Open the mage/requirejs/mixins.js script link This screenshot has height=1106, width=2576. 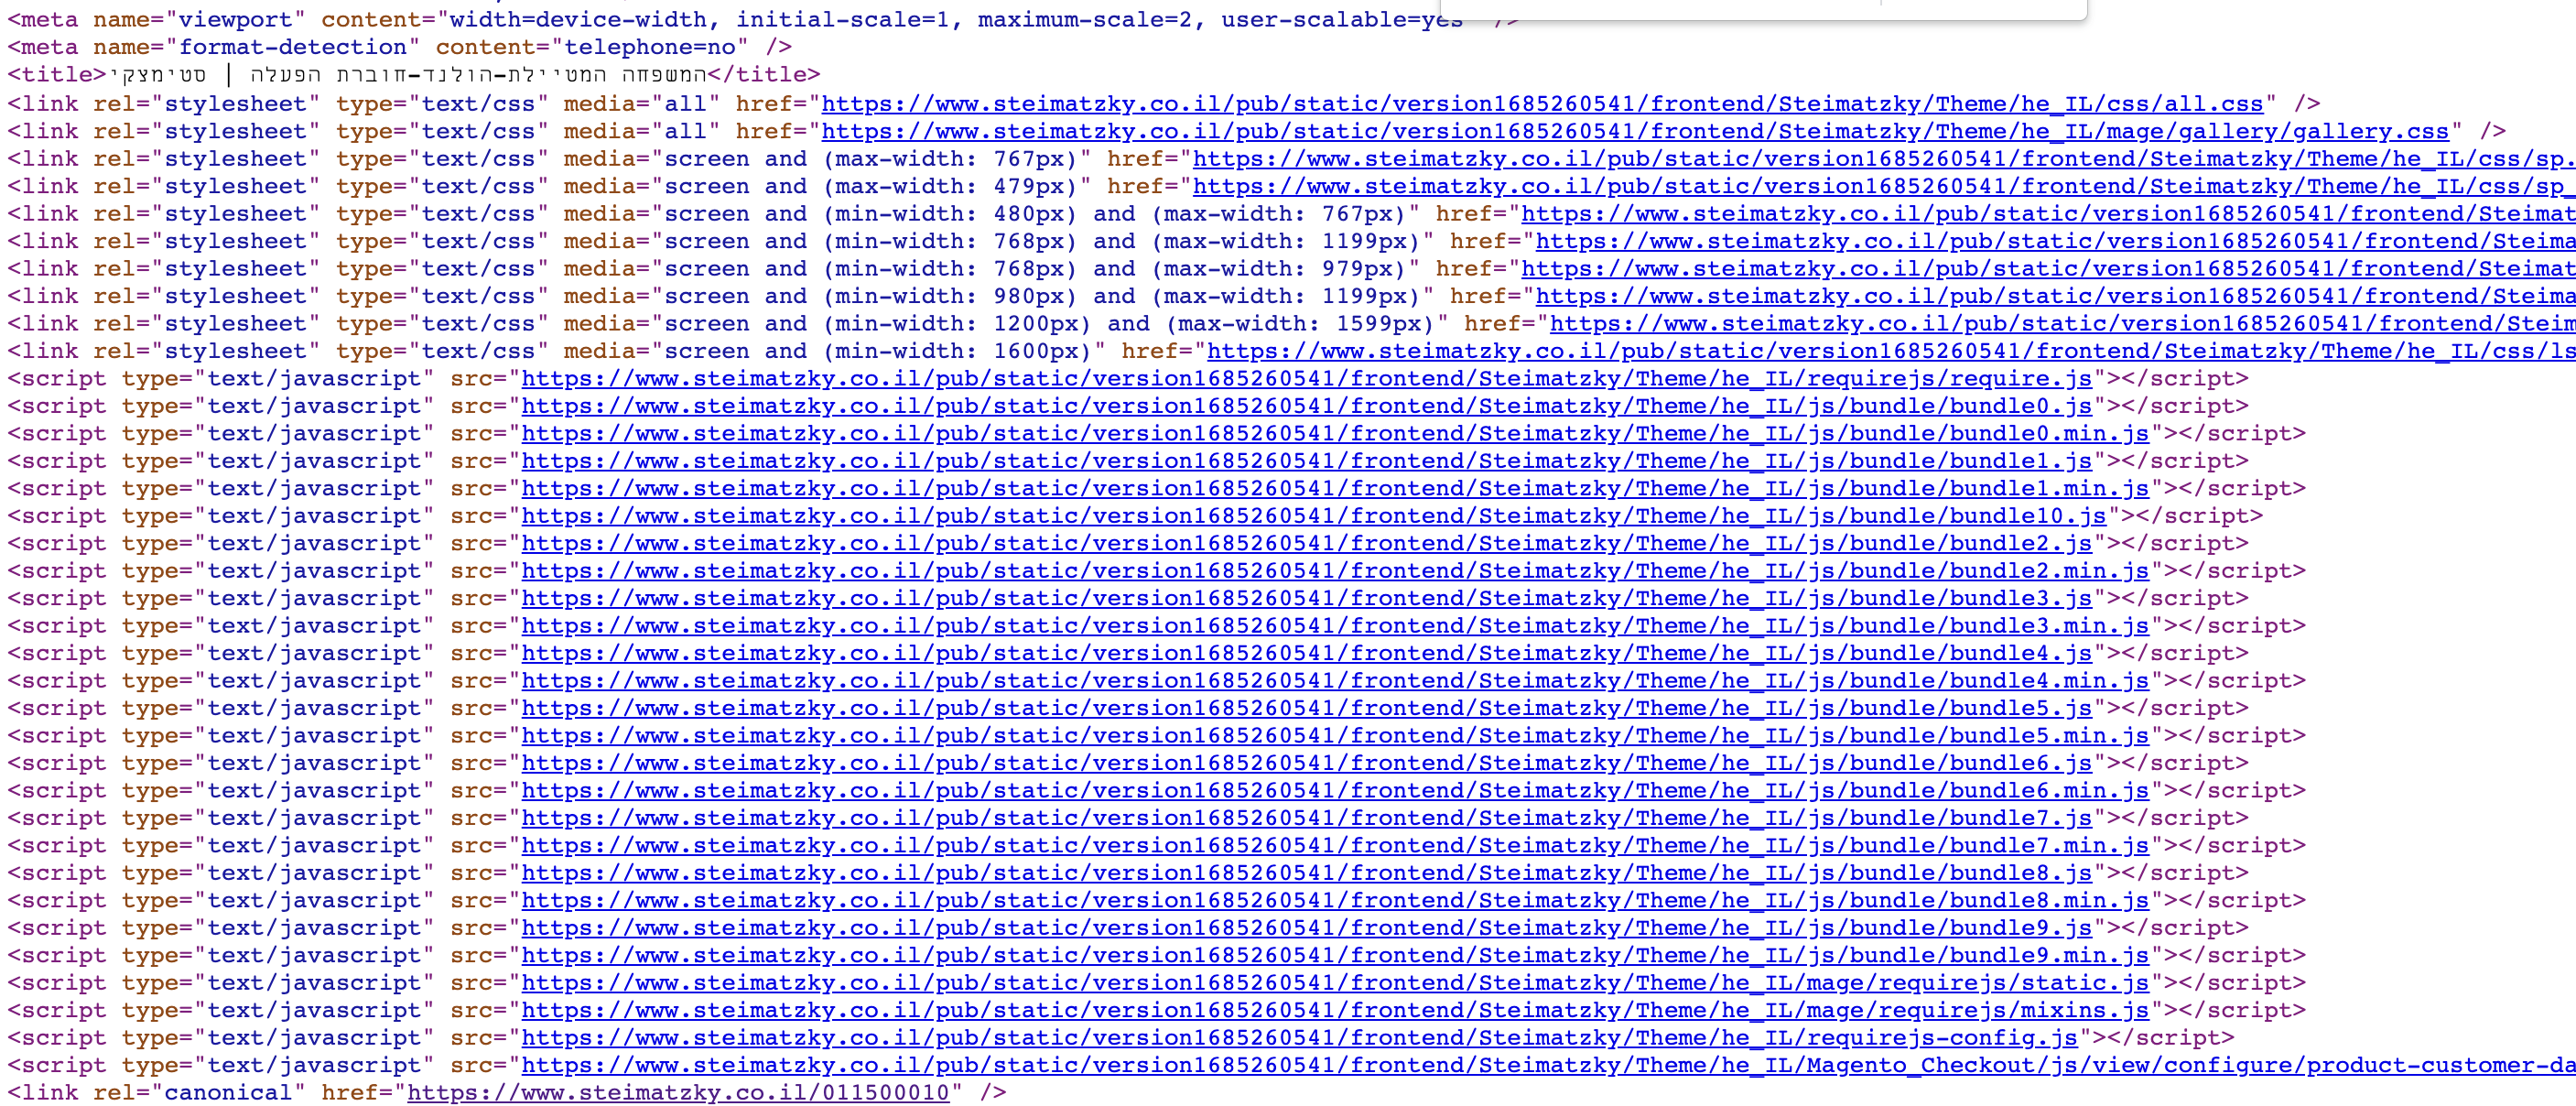pyautogui.click(x=1335, y=1011)
